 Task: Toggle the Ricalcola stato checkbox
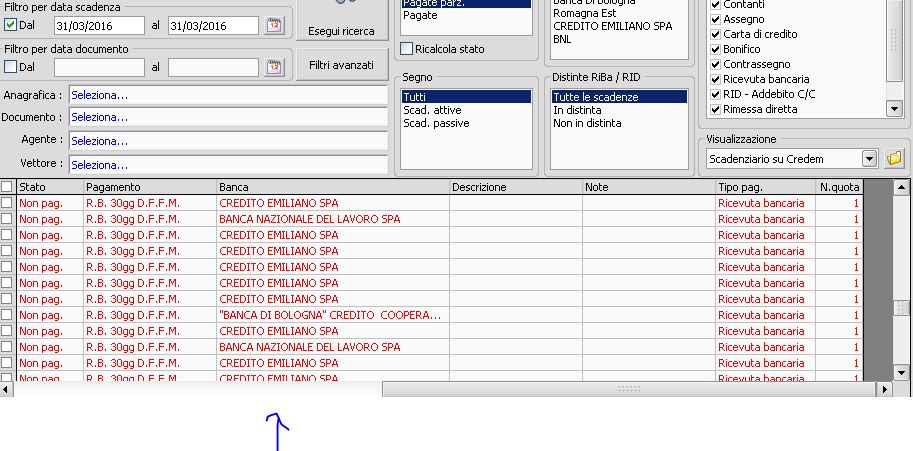[407, 49]
